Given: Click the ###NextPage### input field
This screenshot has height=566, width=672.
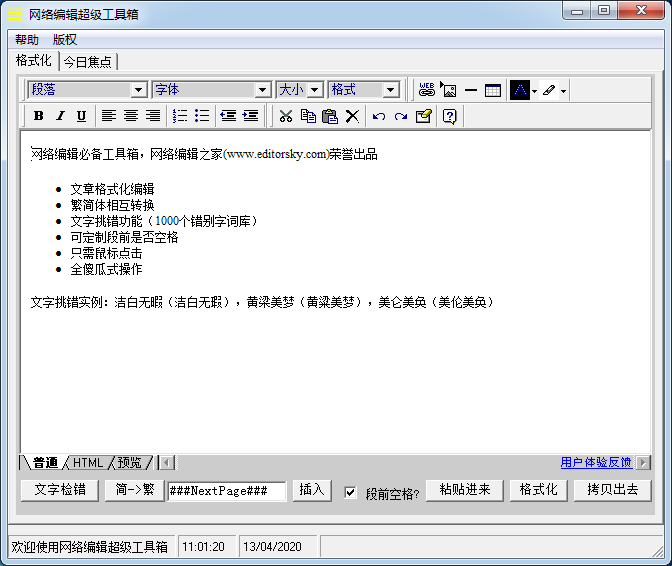Looking at the screenshot, I should [226, 491].
